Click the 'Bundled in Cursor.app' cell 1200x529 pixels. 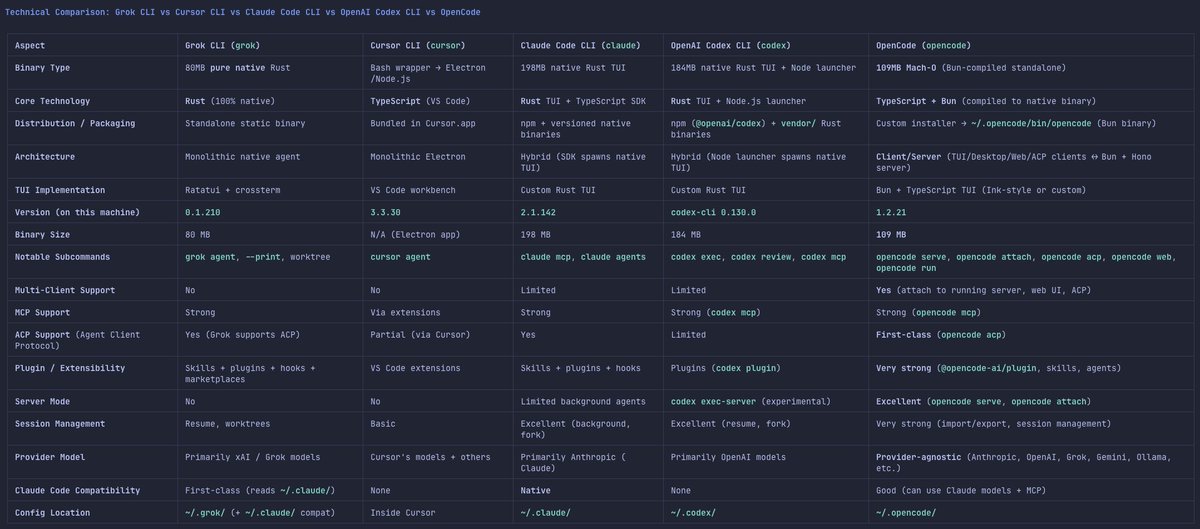coord(425,123)
